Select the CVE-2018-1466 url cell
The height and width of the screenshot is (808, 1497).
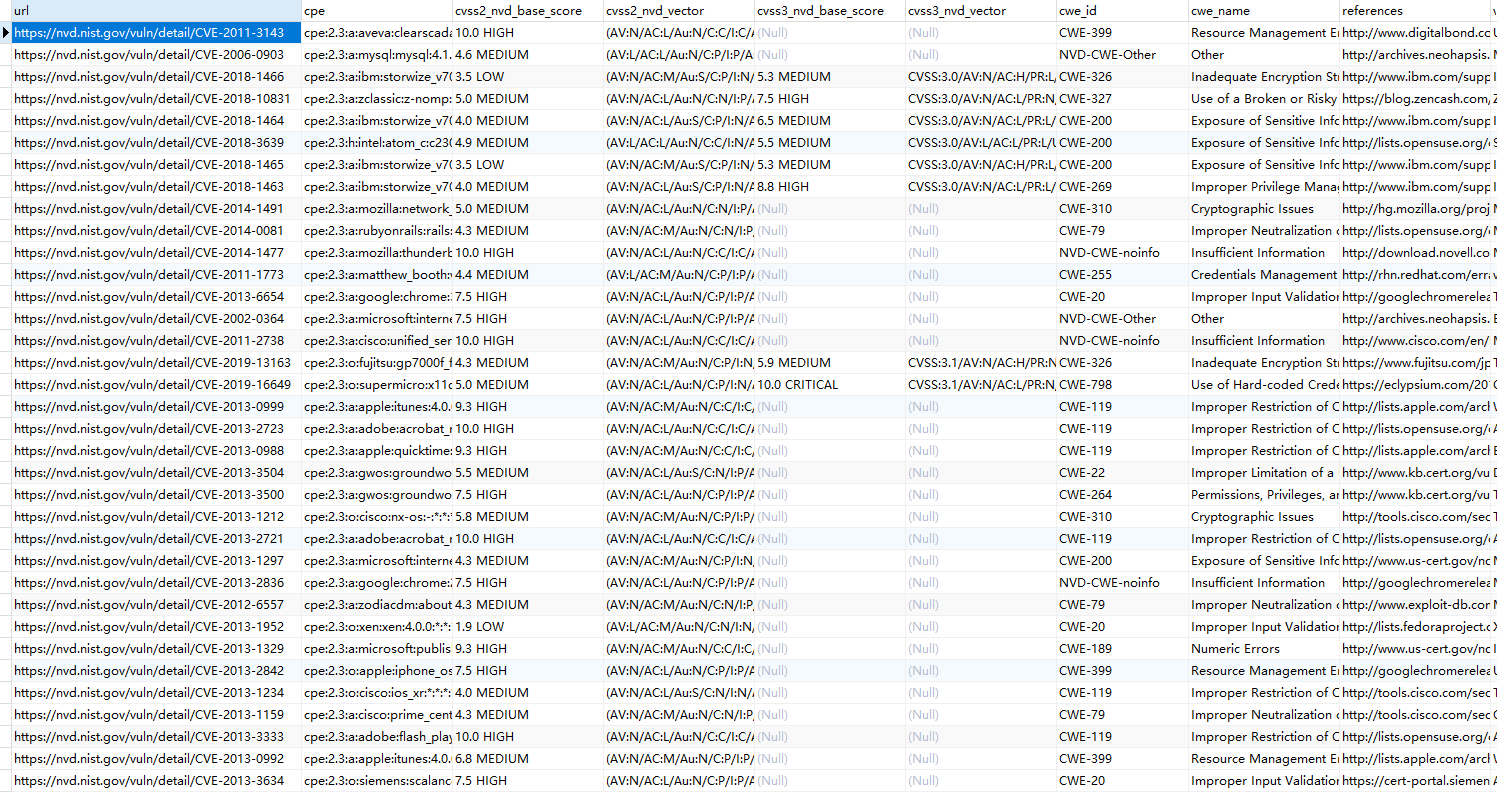pos(156,77)
